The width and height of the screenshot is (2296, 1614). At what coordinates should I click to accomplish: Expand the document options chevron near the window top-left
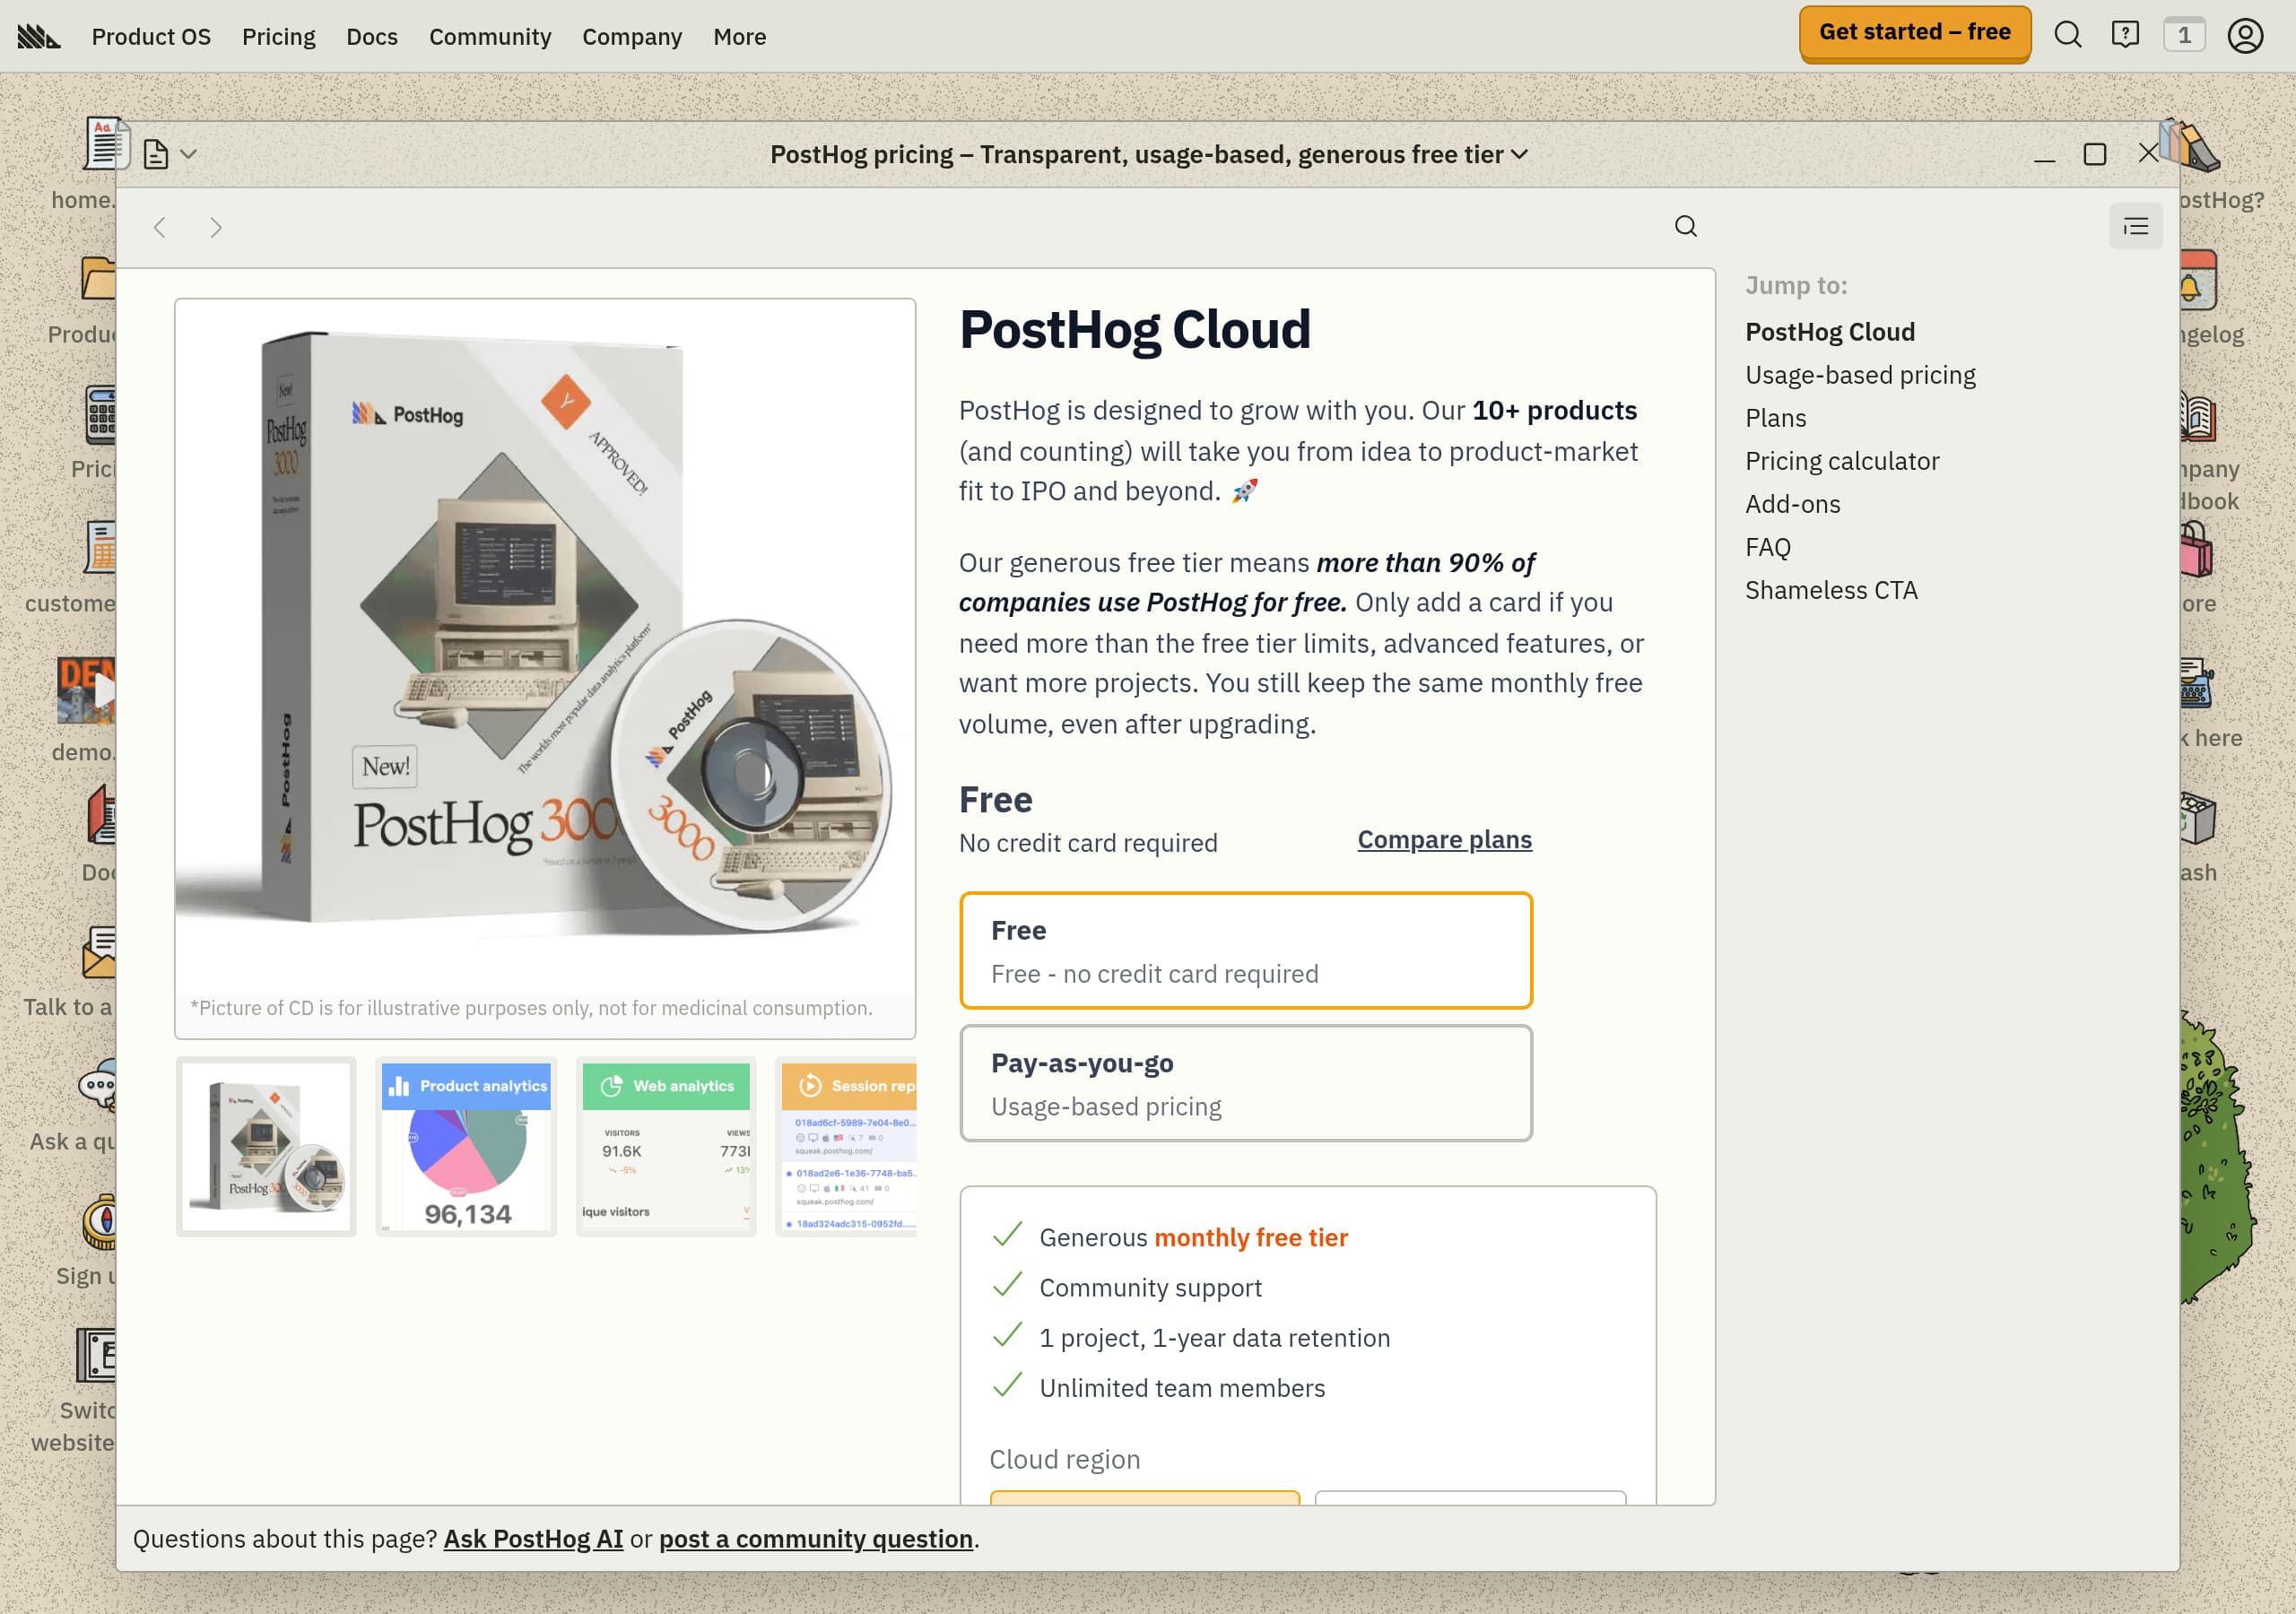click(x=190, y=154)
